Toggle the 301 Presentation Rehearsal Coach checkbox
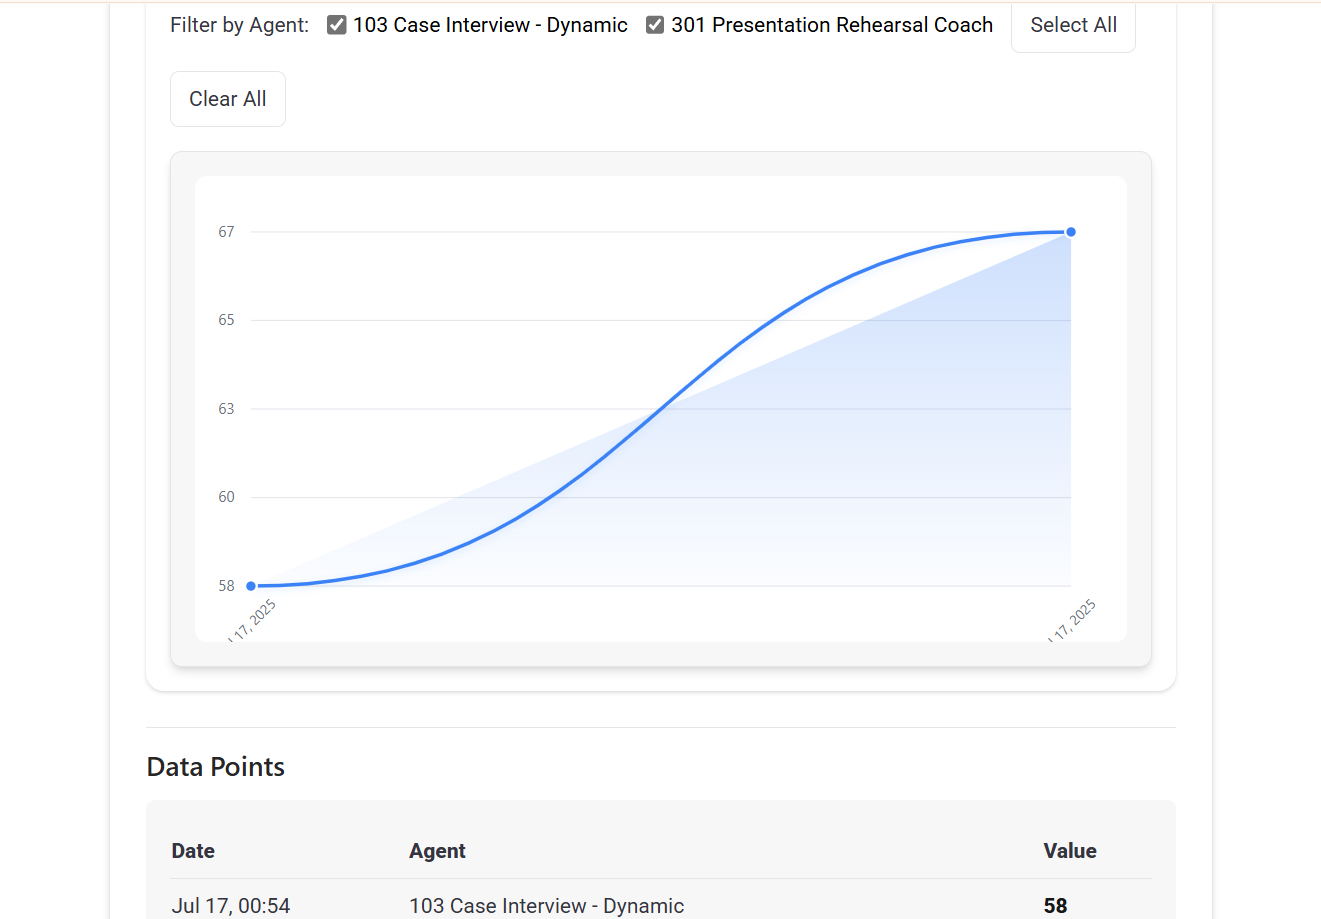 (655, 25)
